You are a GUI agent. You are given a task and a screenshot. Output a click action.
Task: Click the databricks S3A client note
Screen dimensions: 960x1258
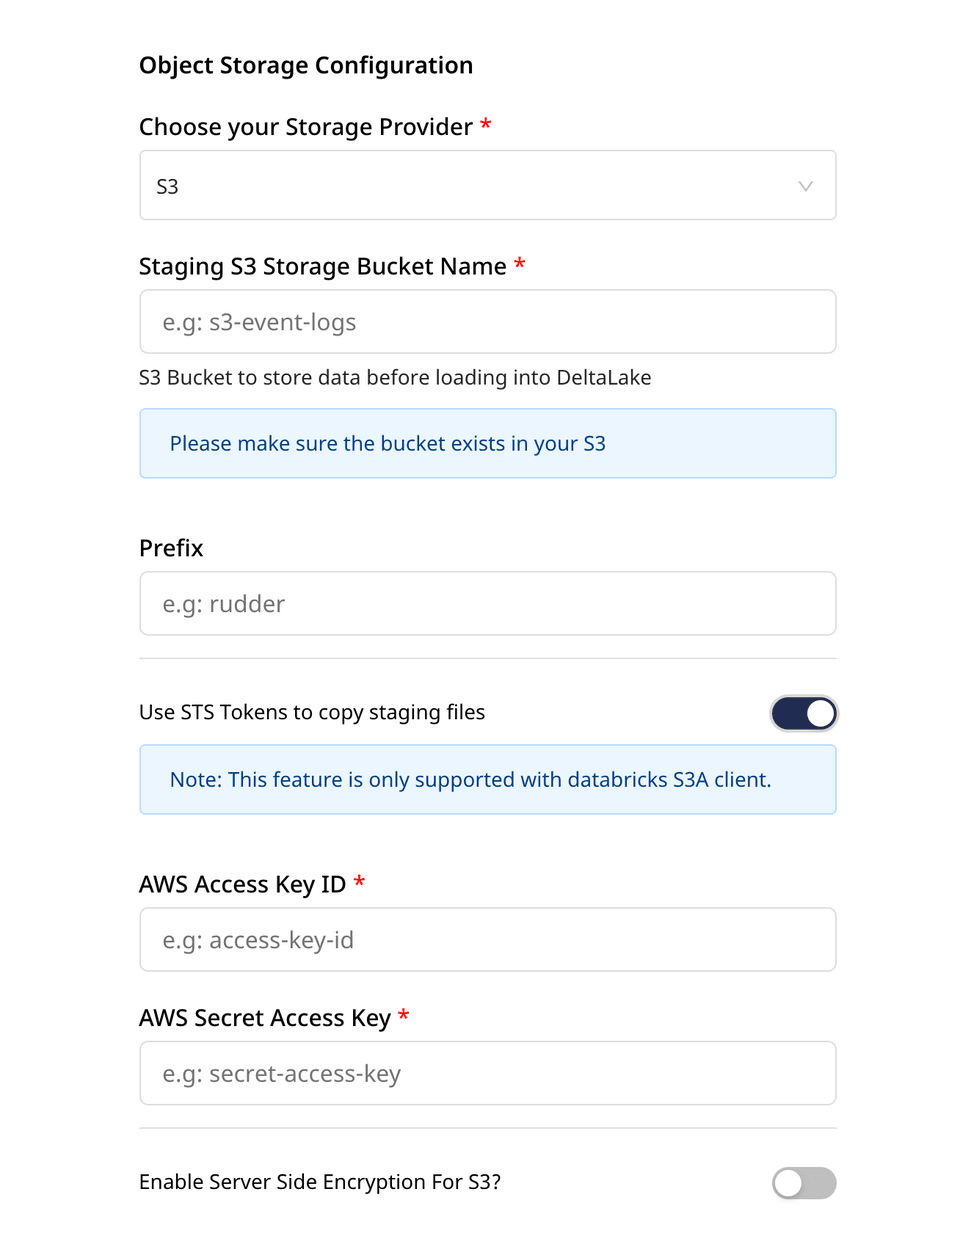(487, 779)
